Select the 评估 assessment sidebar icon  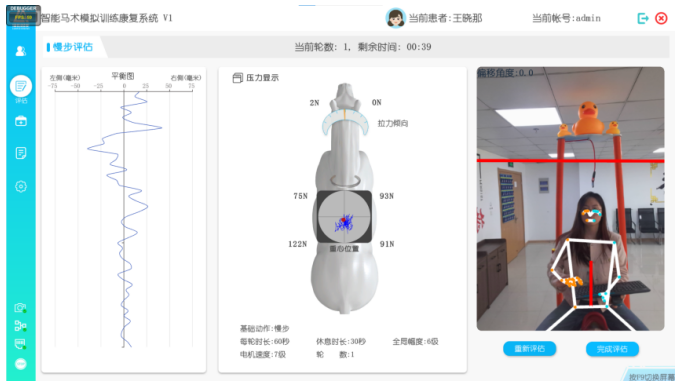coord(21,86)
